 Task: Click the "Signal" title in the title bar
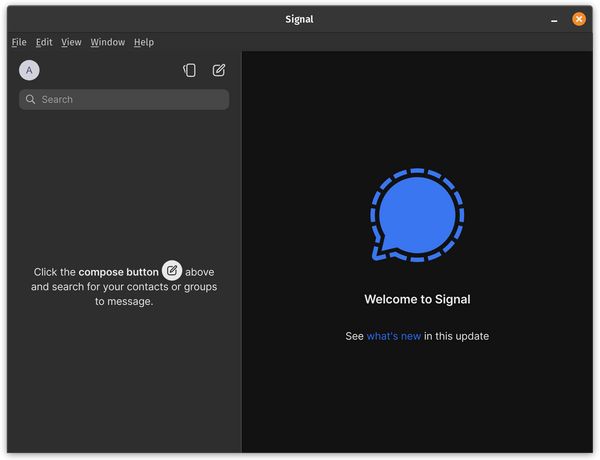pyautogui.click(x=297, y=19)
